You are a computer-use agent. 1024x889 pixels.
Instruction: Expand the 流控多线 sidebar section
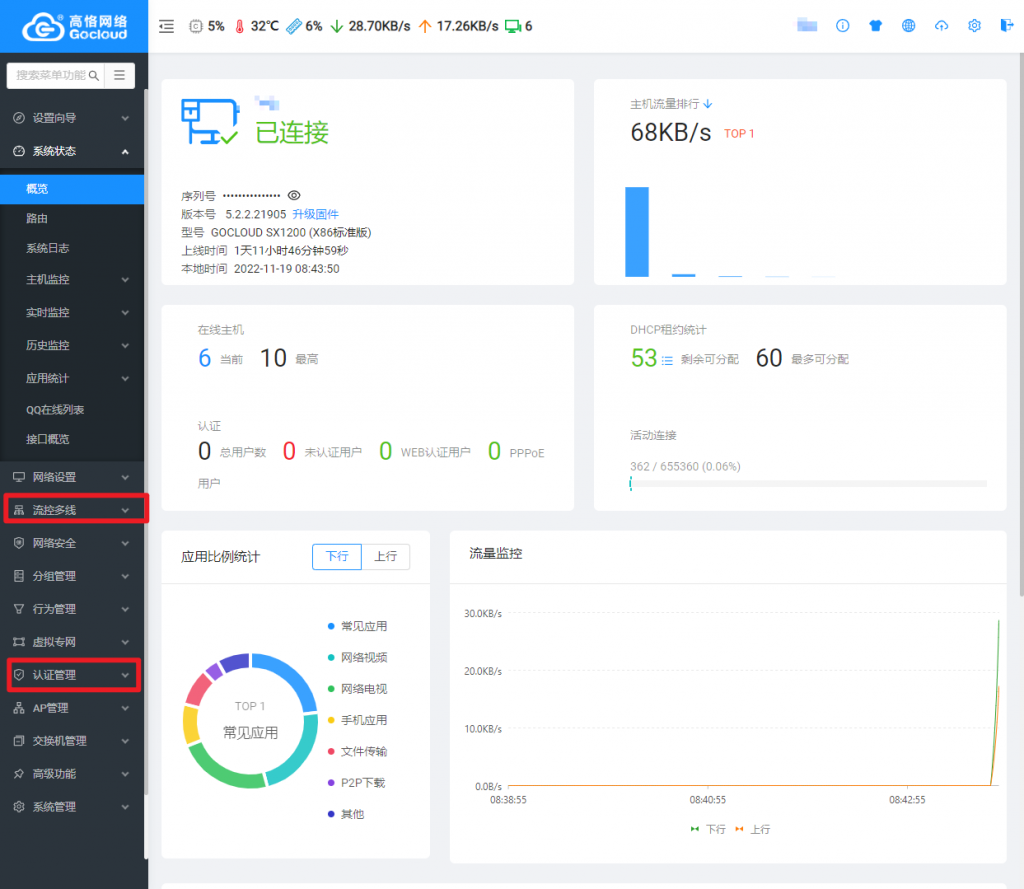point(72,510)
